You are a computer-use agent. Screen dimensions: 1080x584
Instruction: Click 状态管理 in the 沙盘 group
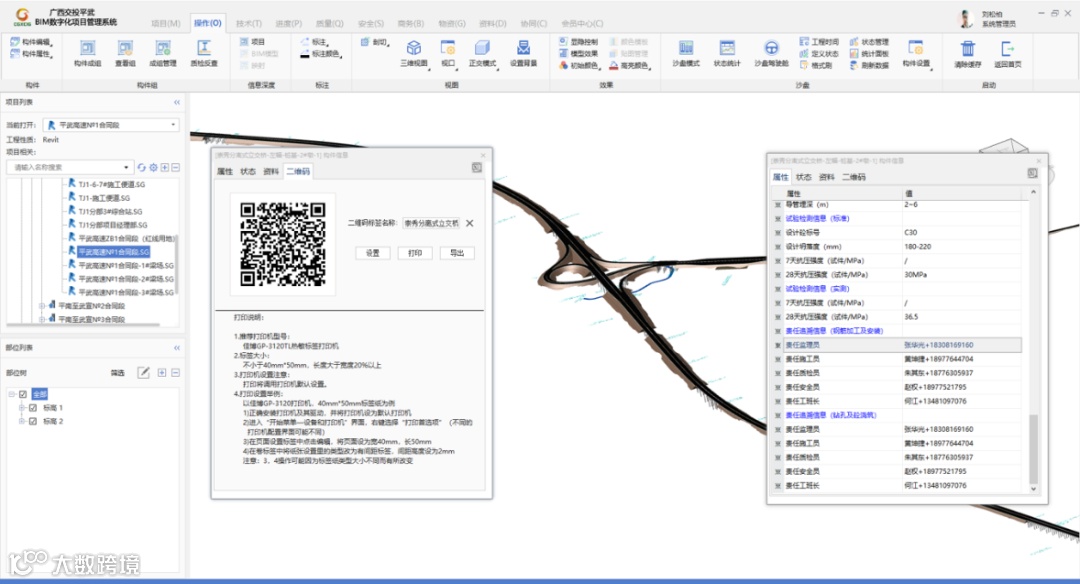point(869,42)
